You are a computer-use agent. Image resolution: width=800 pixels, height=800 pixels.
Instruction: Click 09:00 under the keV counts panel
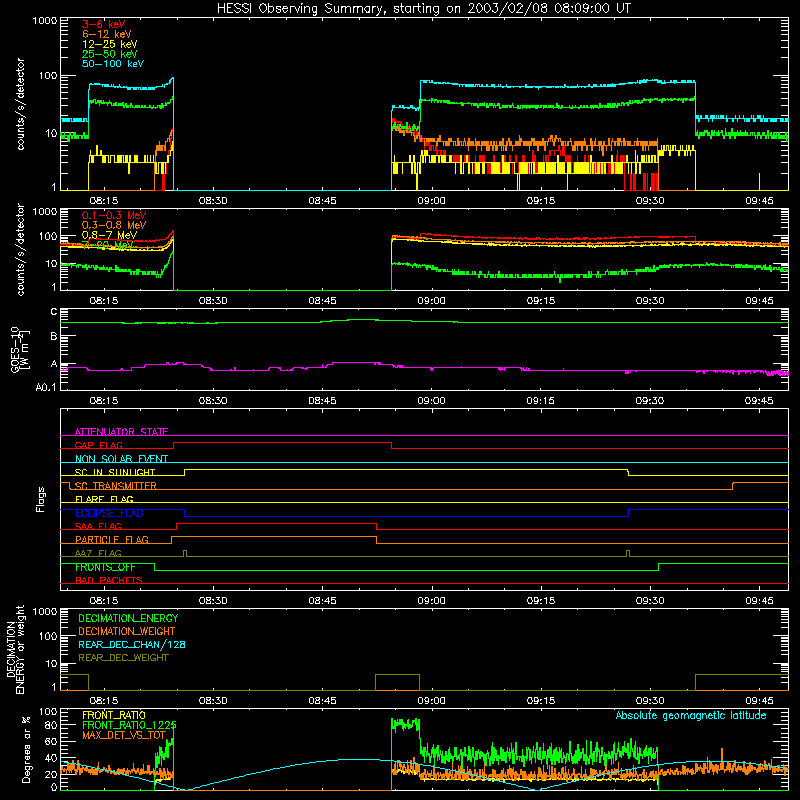click(x=432, y=201)
